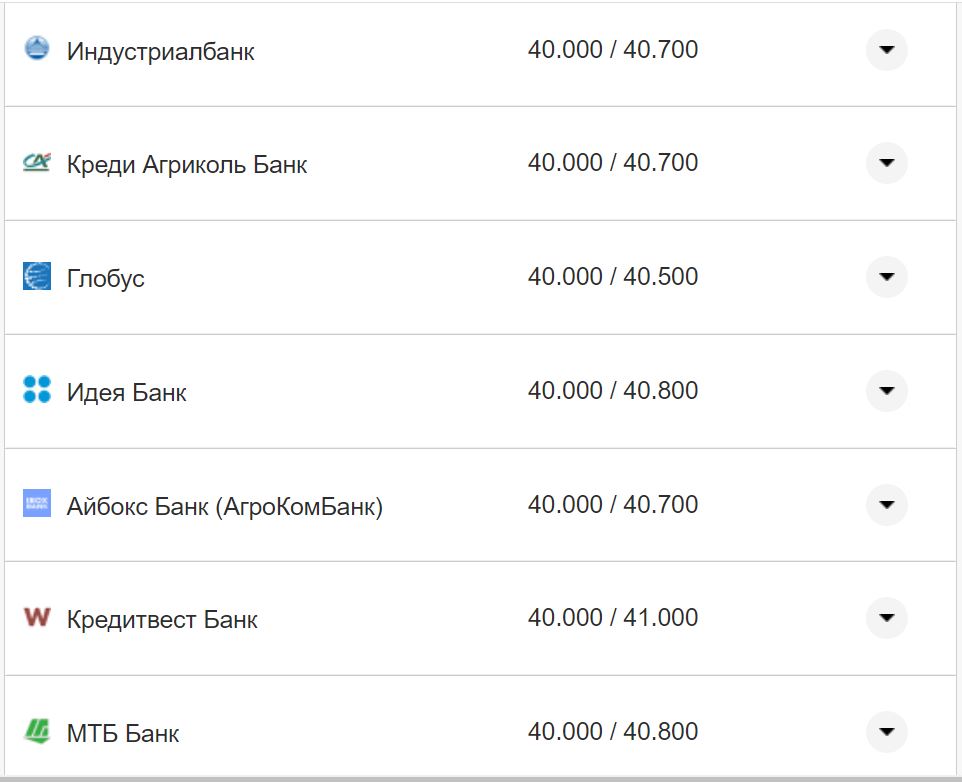The height and width of the screenshot is (782, 962).
Task: Click the Индустриалбанк logo icon
Action: 36,49
